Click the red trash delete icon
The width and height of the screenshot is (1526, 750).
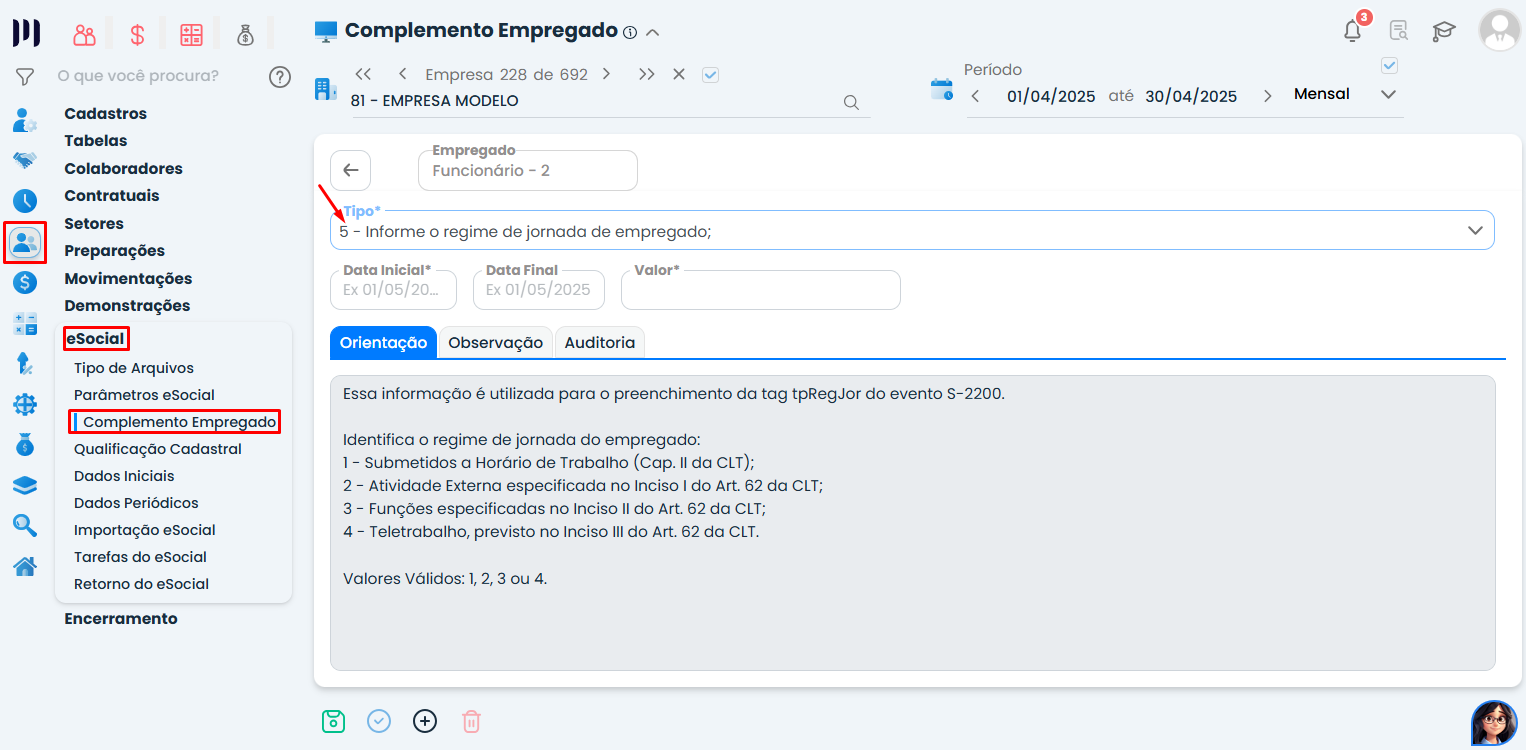tap(471, 721)
